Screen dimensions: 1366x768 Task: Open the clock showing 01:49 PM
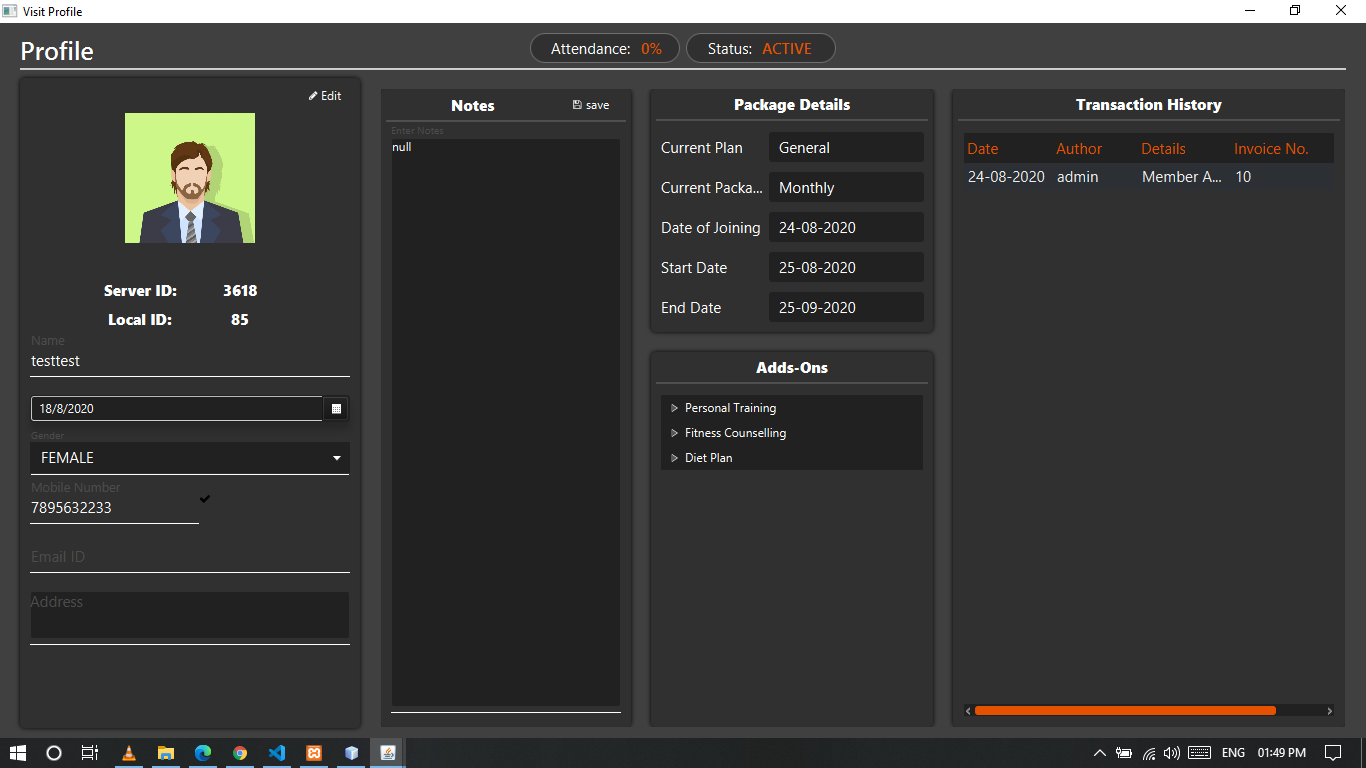(x=1282, y=753)
